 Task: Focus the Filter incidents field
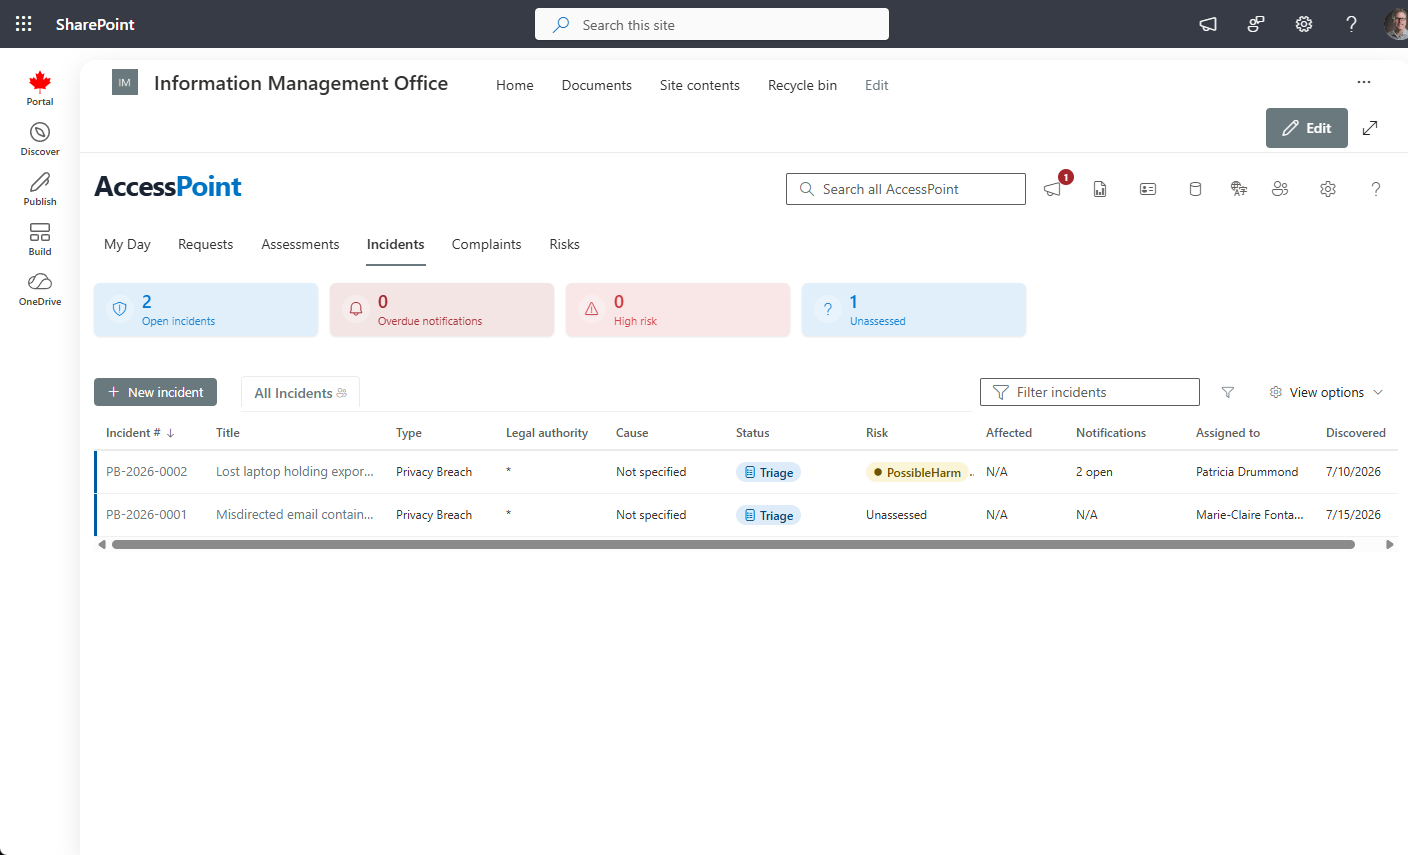pos(1090,392)
